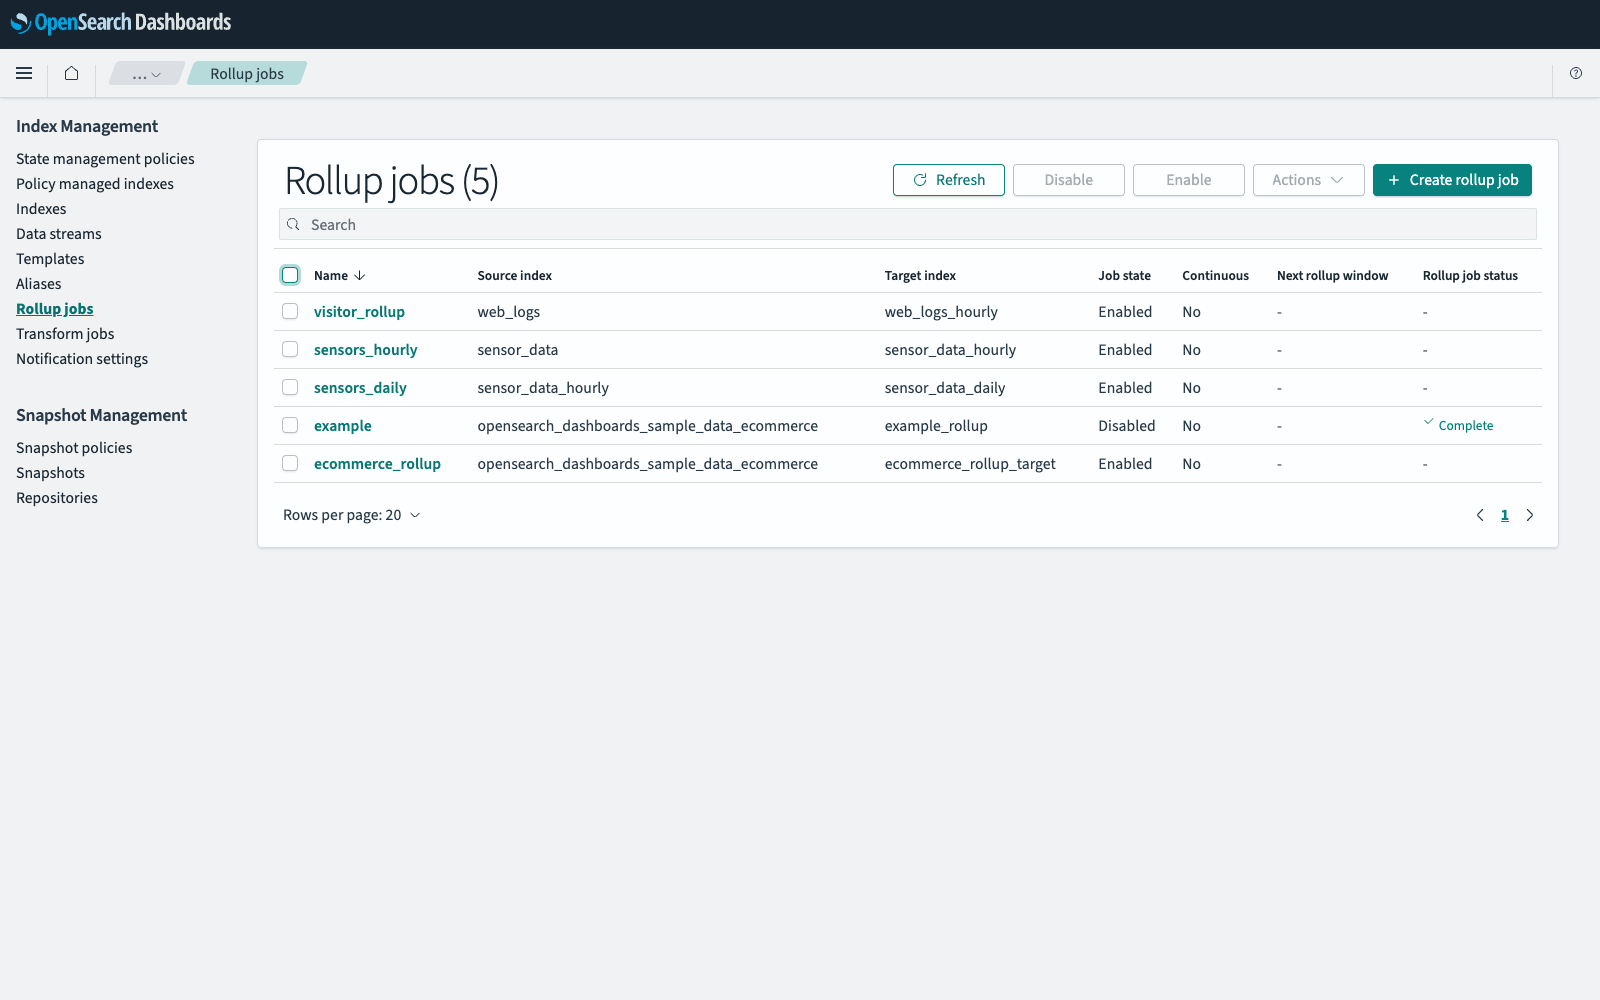This screenshot has height=1000, width=1600.
Task: Check the sensors_hourly row checkbox
Action: pyautogui.click(x=290, y=349)
